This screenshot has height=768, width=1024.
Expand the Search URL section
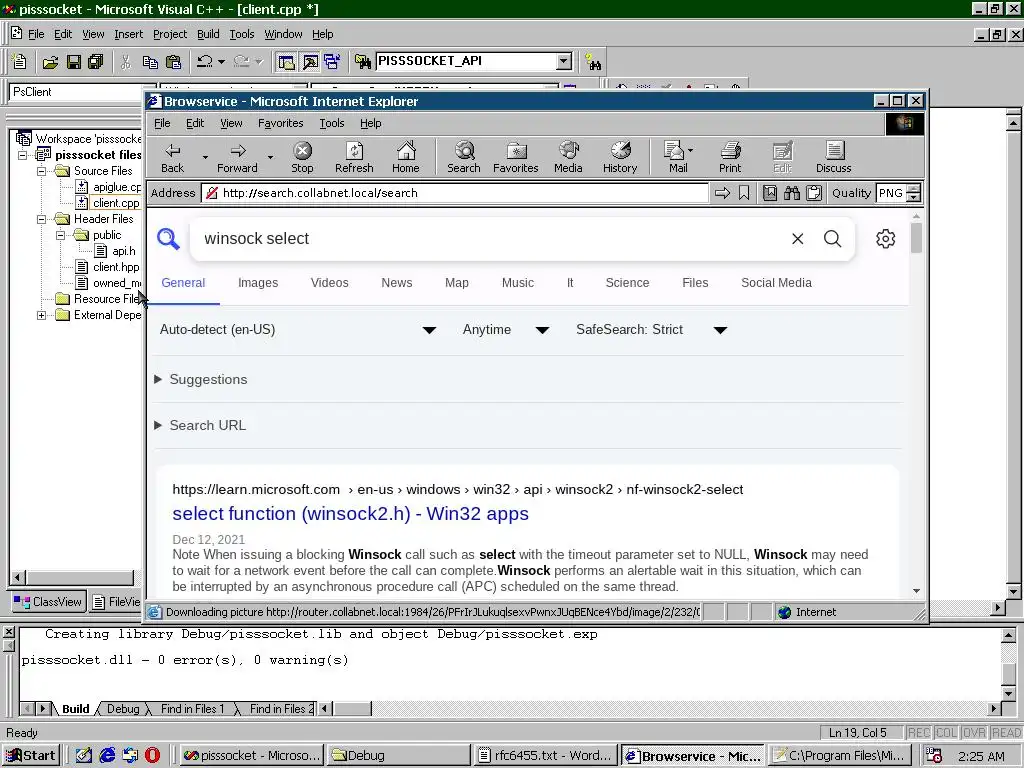(200, 425)
